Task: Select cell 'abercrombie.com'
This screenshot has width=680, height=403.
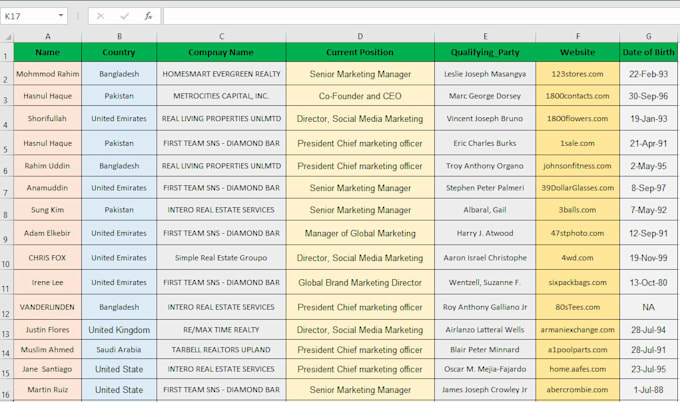Action: (578, 390)
